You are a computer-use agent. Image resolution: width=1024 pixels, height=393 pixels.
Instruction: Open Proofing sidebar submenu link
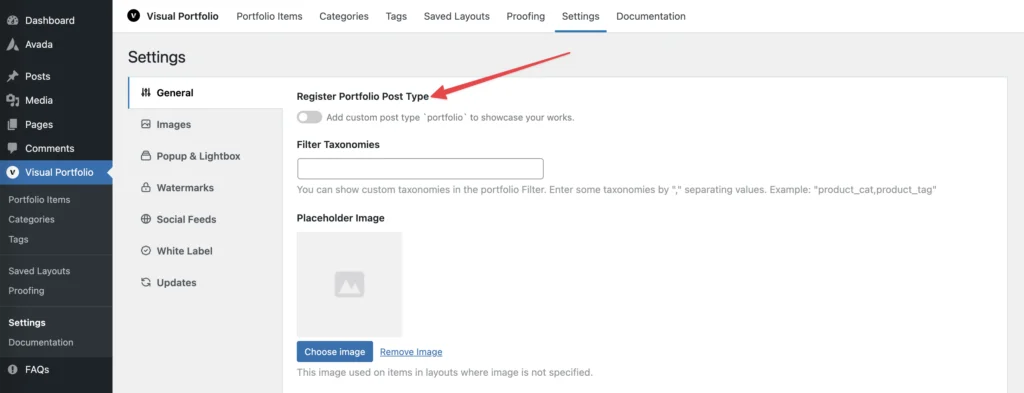[x=26, y=291]
